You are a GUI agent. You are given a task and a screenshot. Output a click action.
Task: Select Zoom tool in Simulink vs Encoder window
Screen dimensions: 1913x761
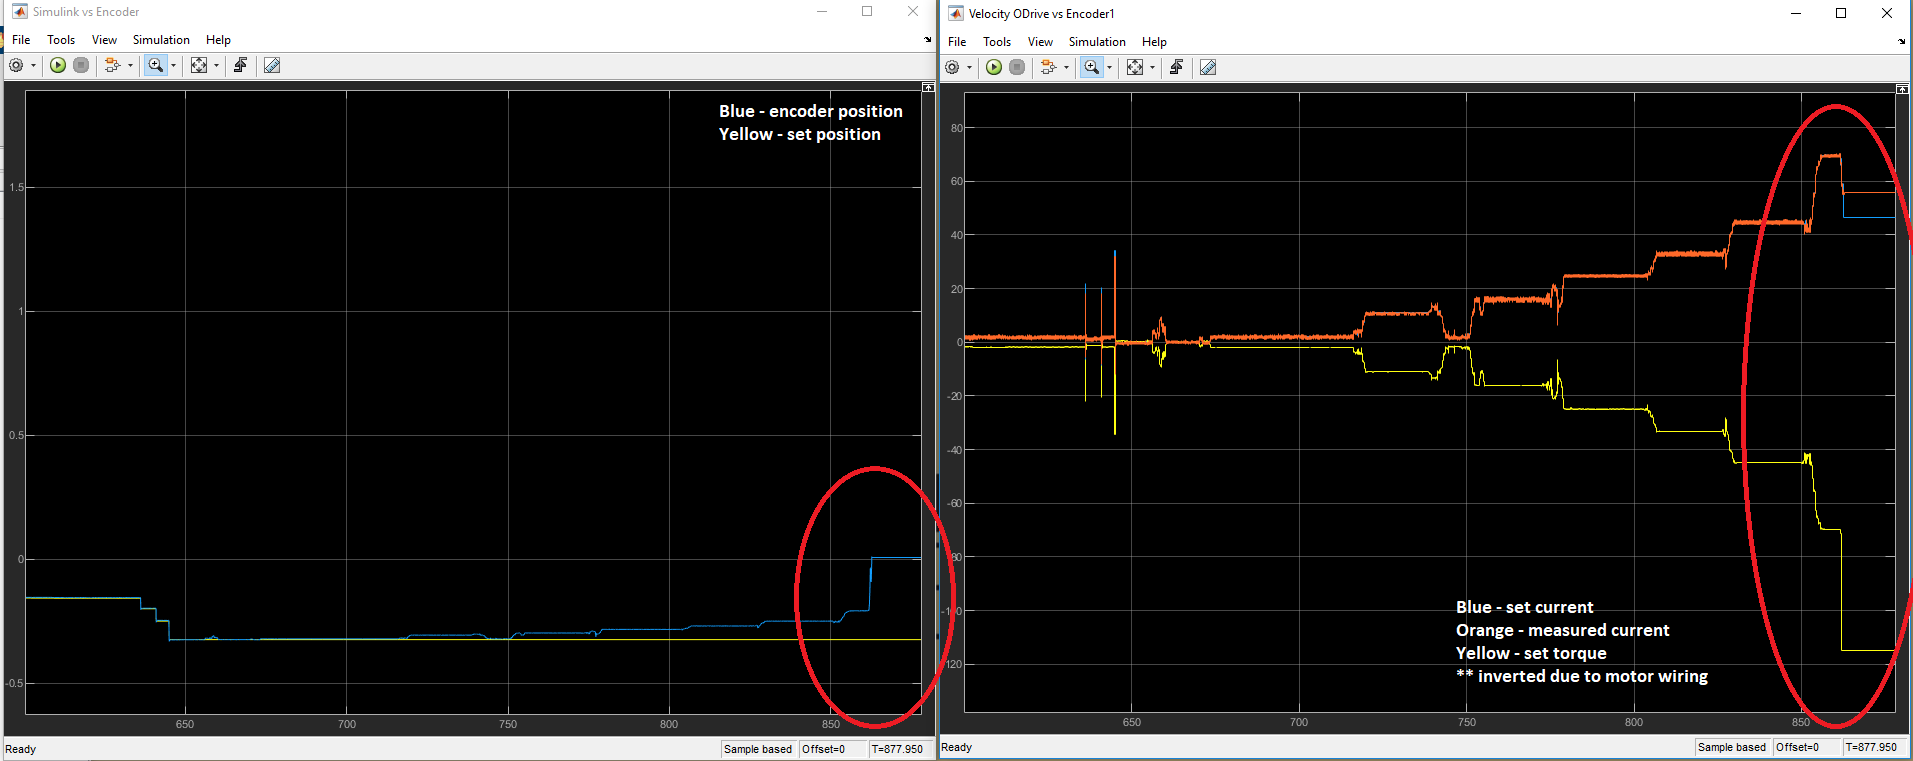(155, 65)
